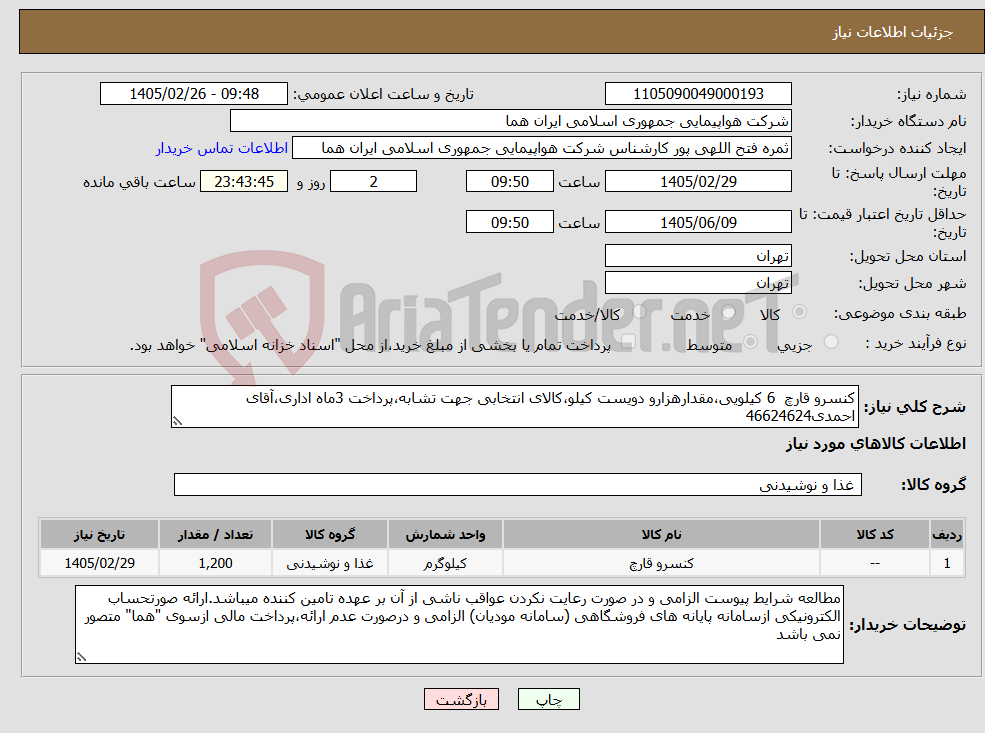985x733 pixels.
Task: Click the تاریخ نیاز column header
Action: 99,535
